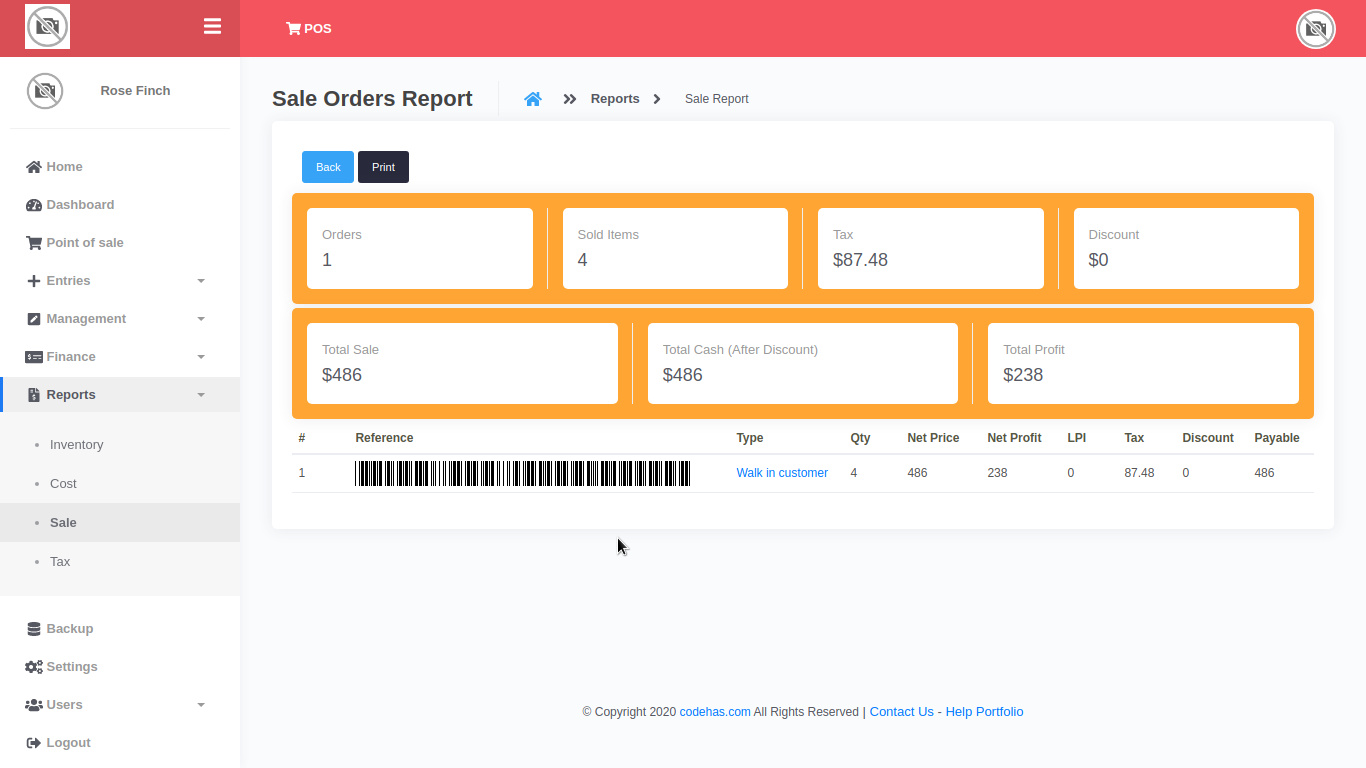This screenshot has height=768, width=1366.
Task: Click the POS cart icon in top bar
Action: coord(293,28)
